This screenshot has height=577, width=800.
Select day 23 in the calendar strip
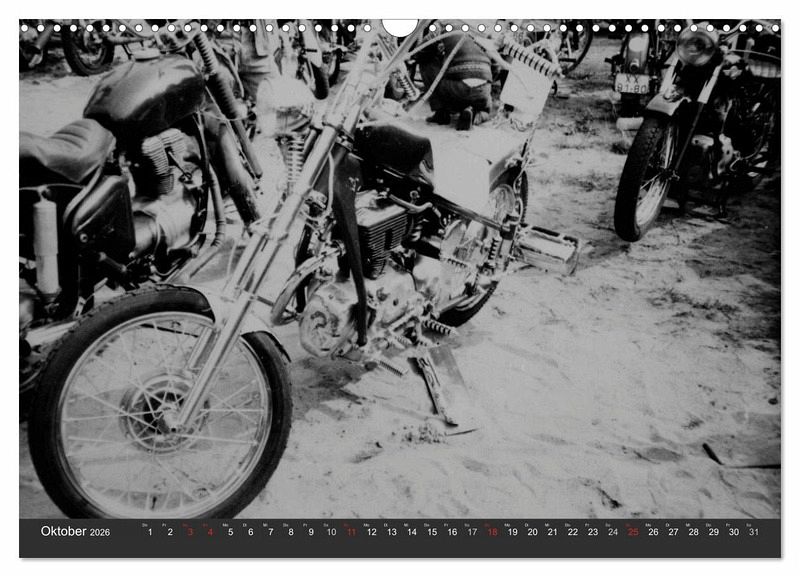[593, 532]
